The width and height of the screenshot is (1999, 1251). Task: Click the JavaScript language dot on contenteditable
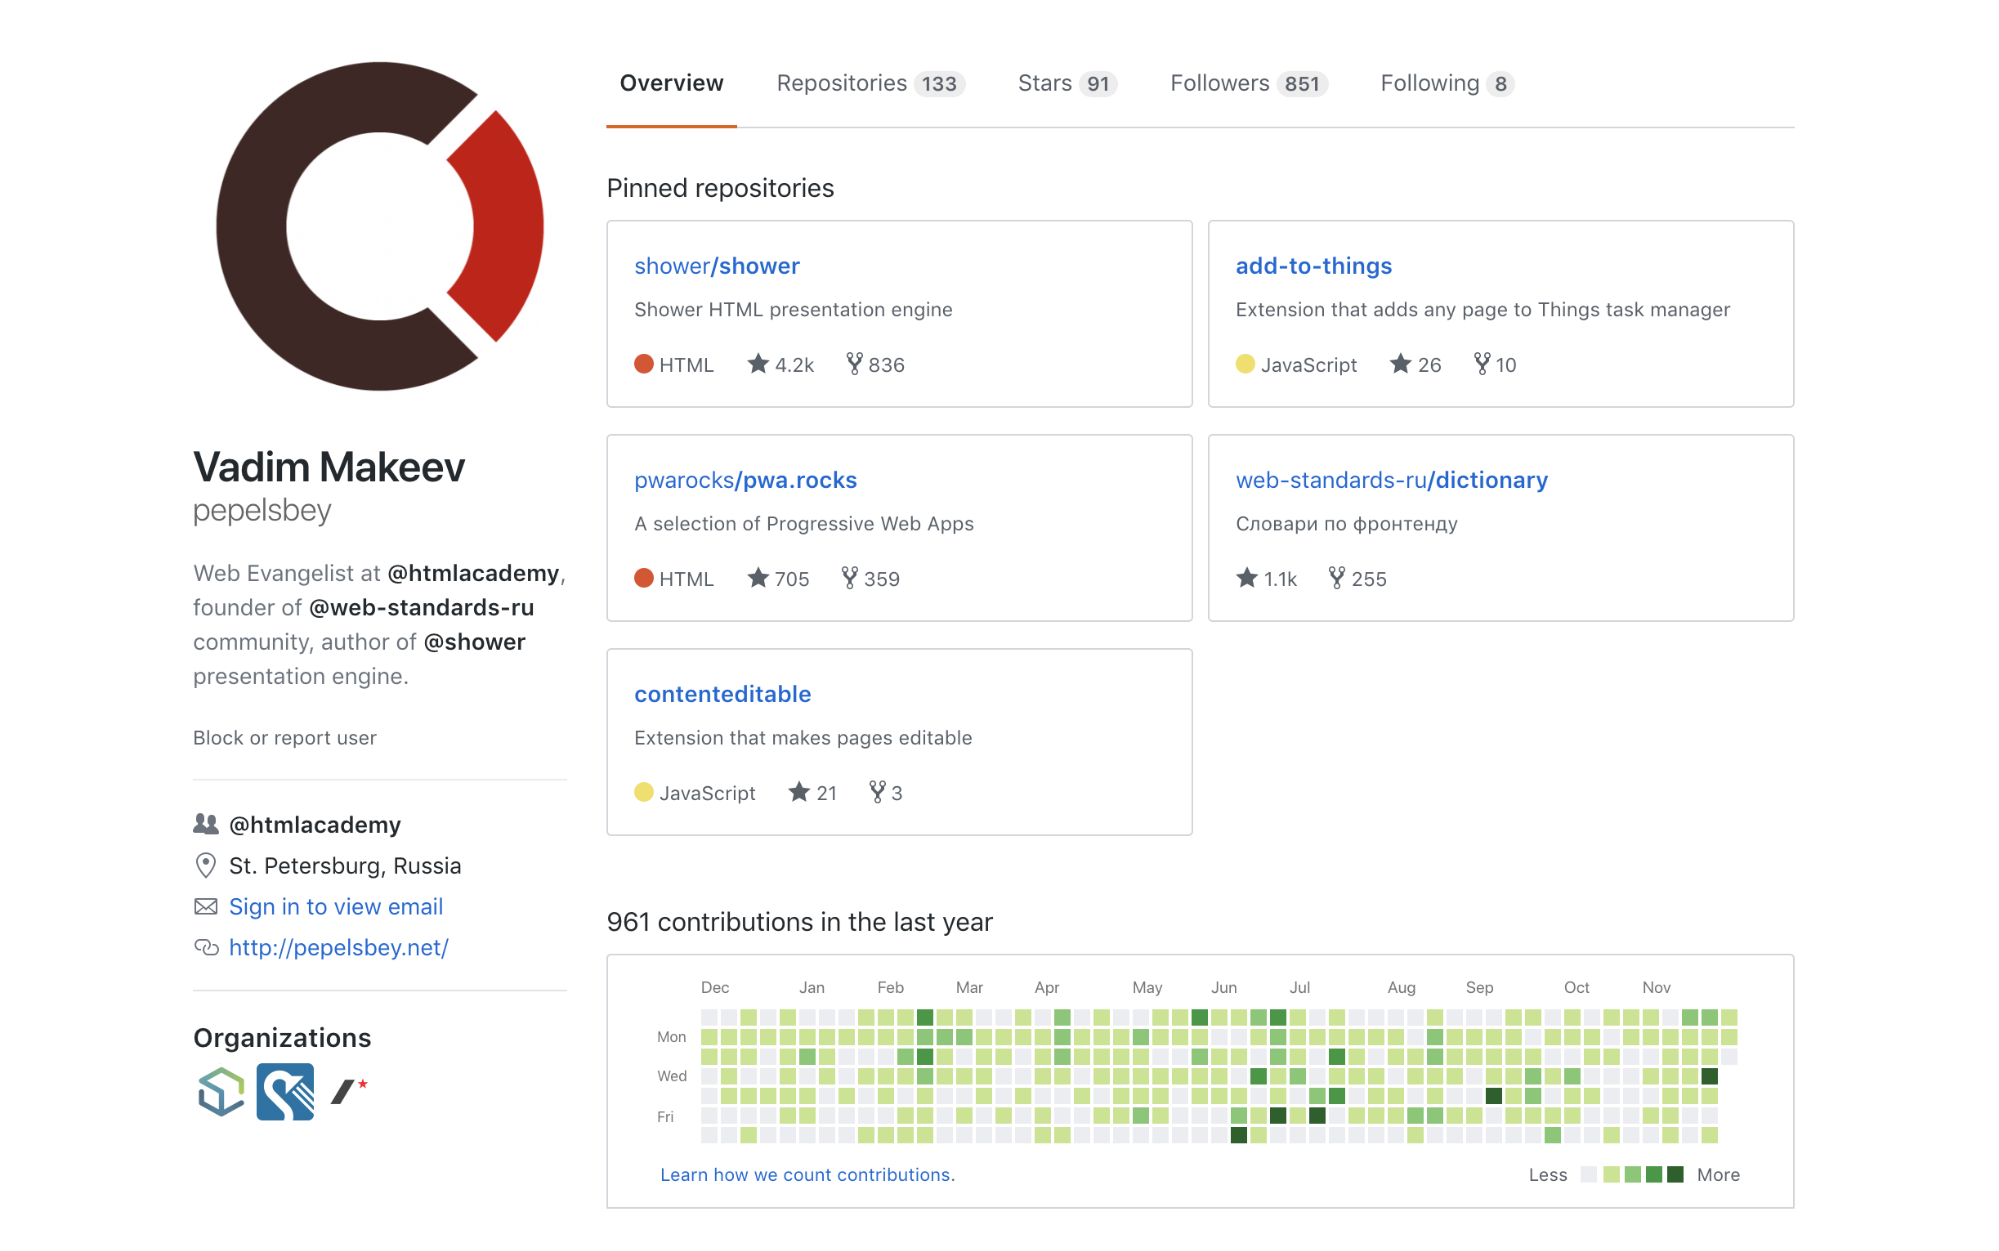click(x=644, y=792)
